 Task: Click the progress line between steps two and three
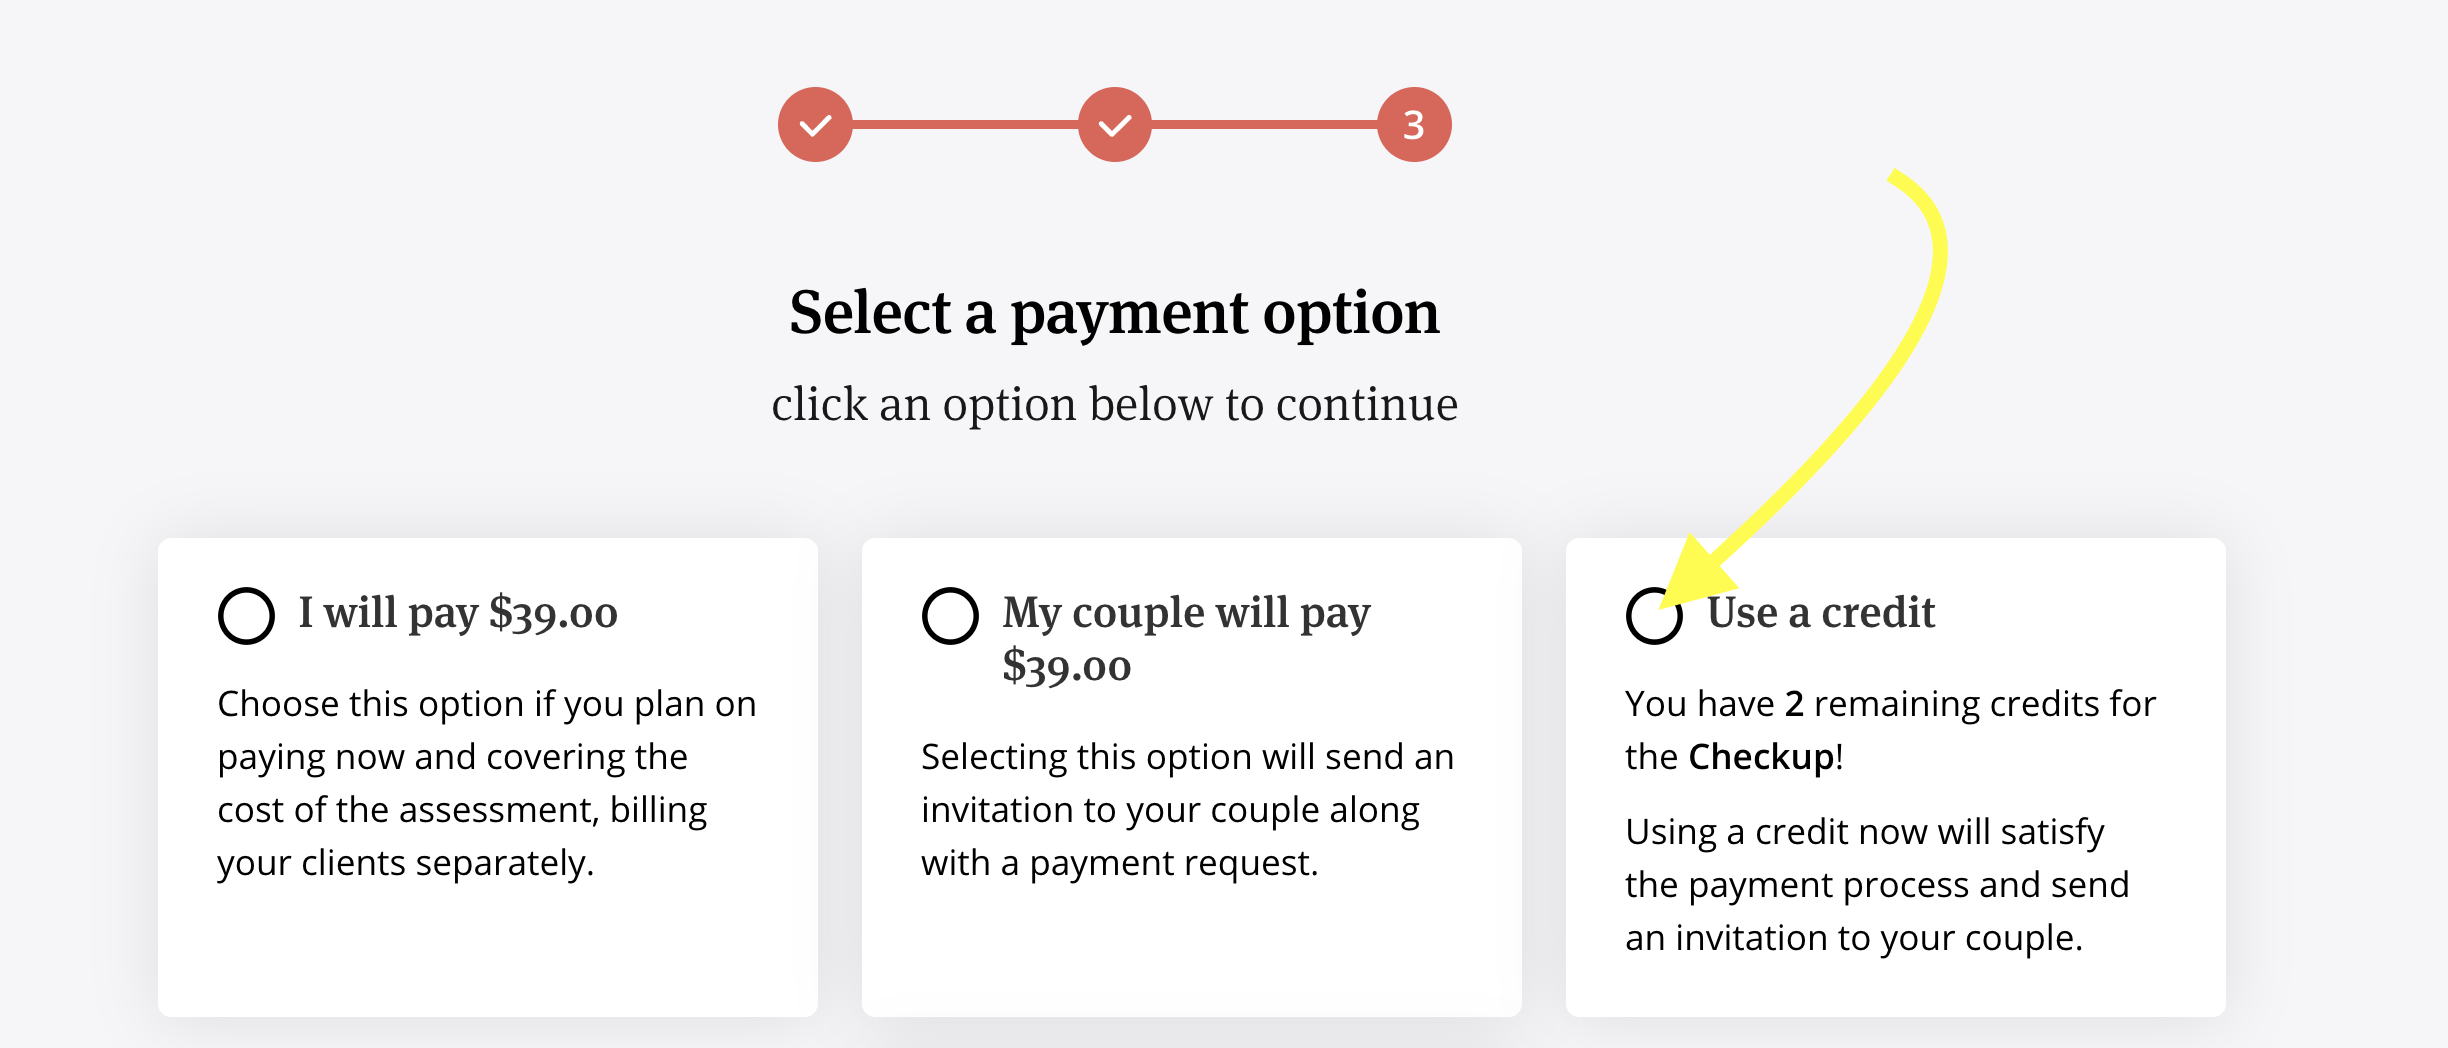coord(1265,125)
